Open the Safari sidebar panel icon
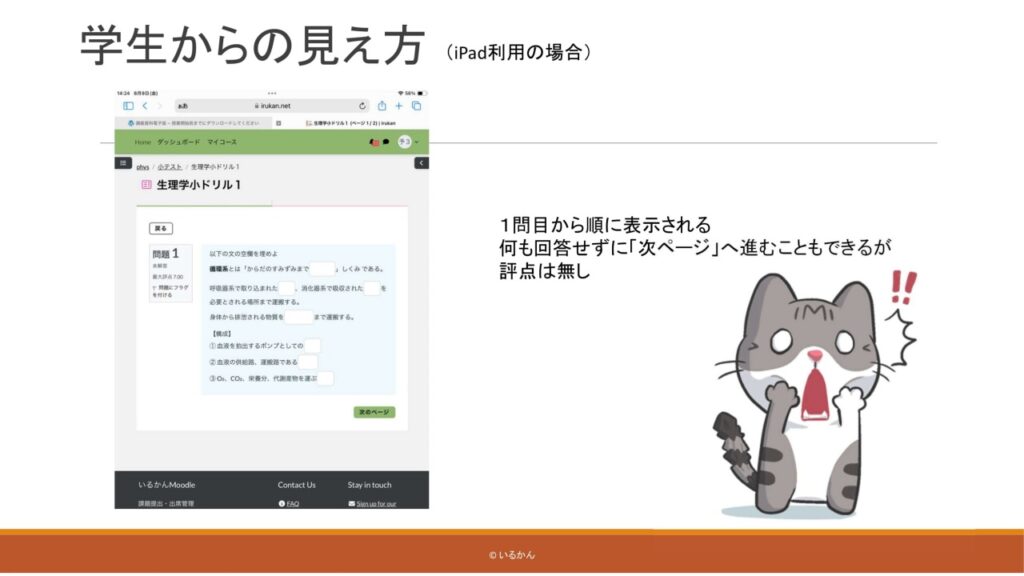 [128, 105]
